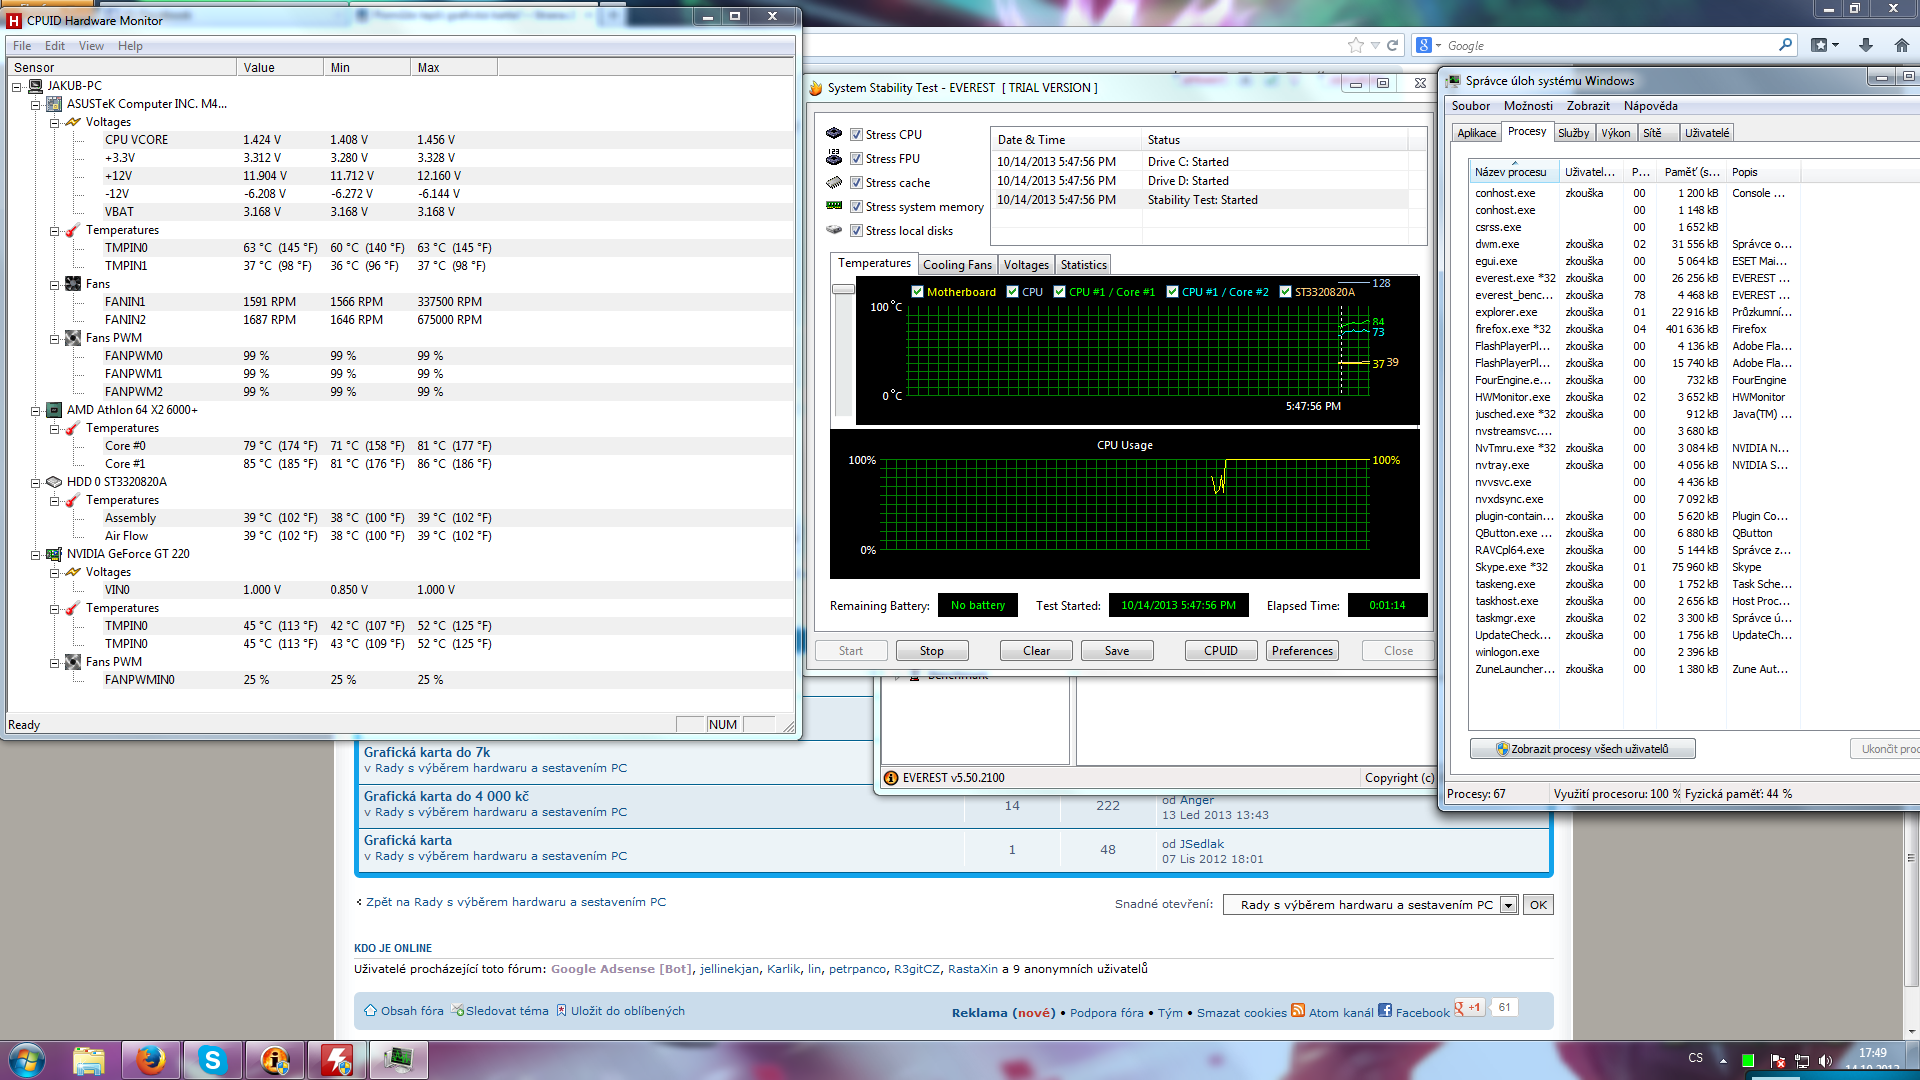Open Firefox downloads arrow

tap(1866, 45)
